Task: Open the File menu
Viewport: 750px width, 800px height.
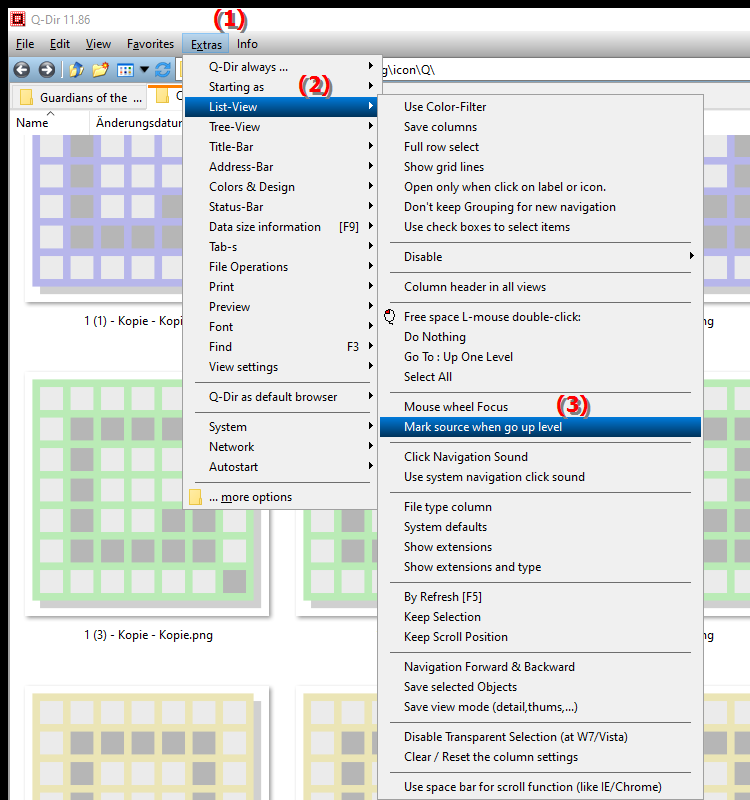Action: [x=25, y=44]
